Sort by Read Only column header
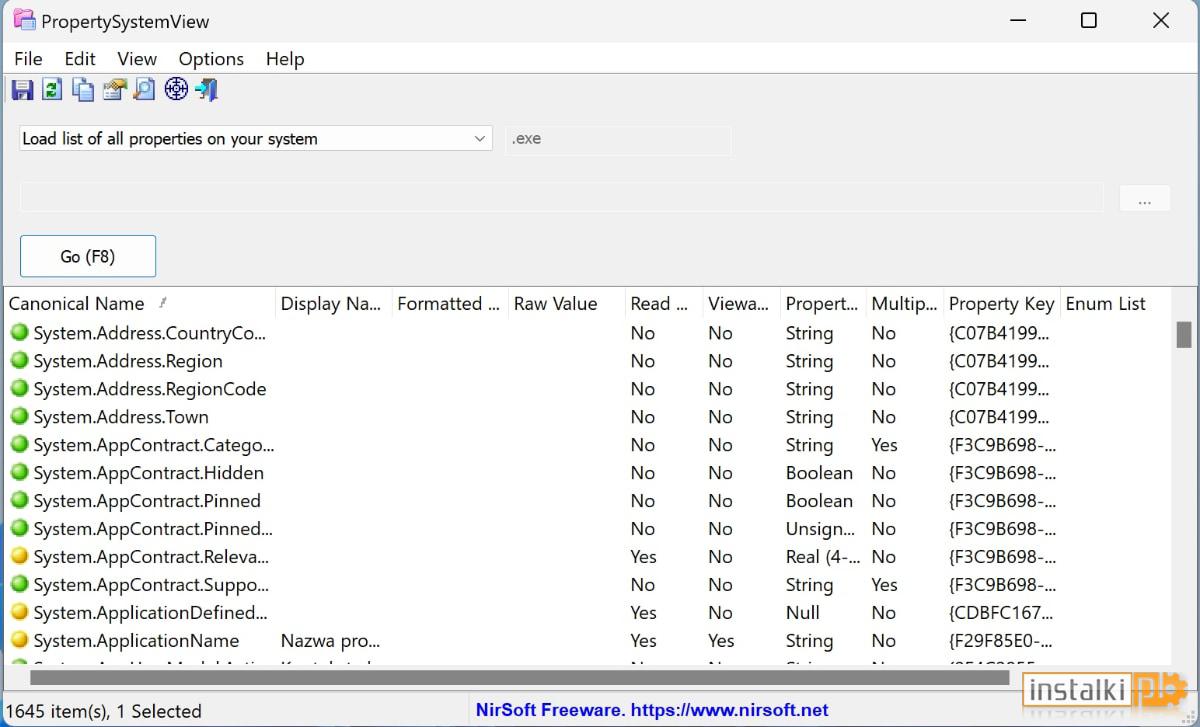The image size is (1200, 727). (664, 304)
